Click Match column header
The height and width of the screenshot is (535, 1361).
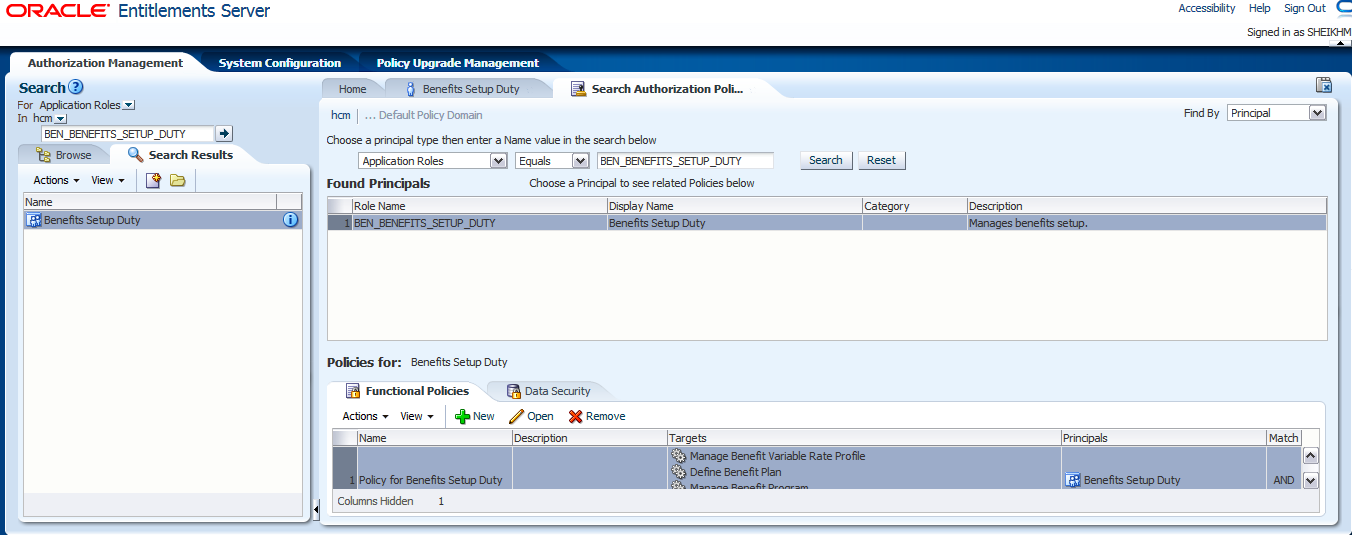click(1283, 438)
